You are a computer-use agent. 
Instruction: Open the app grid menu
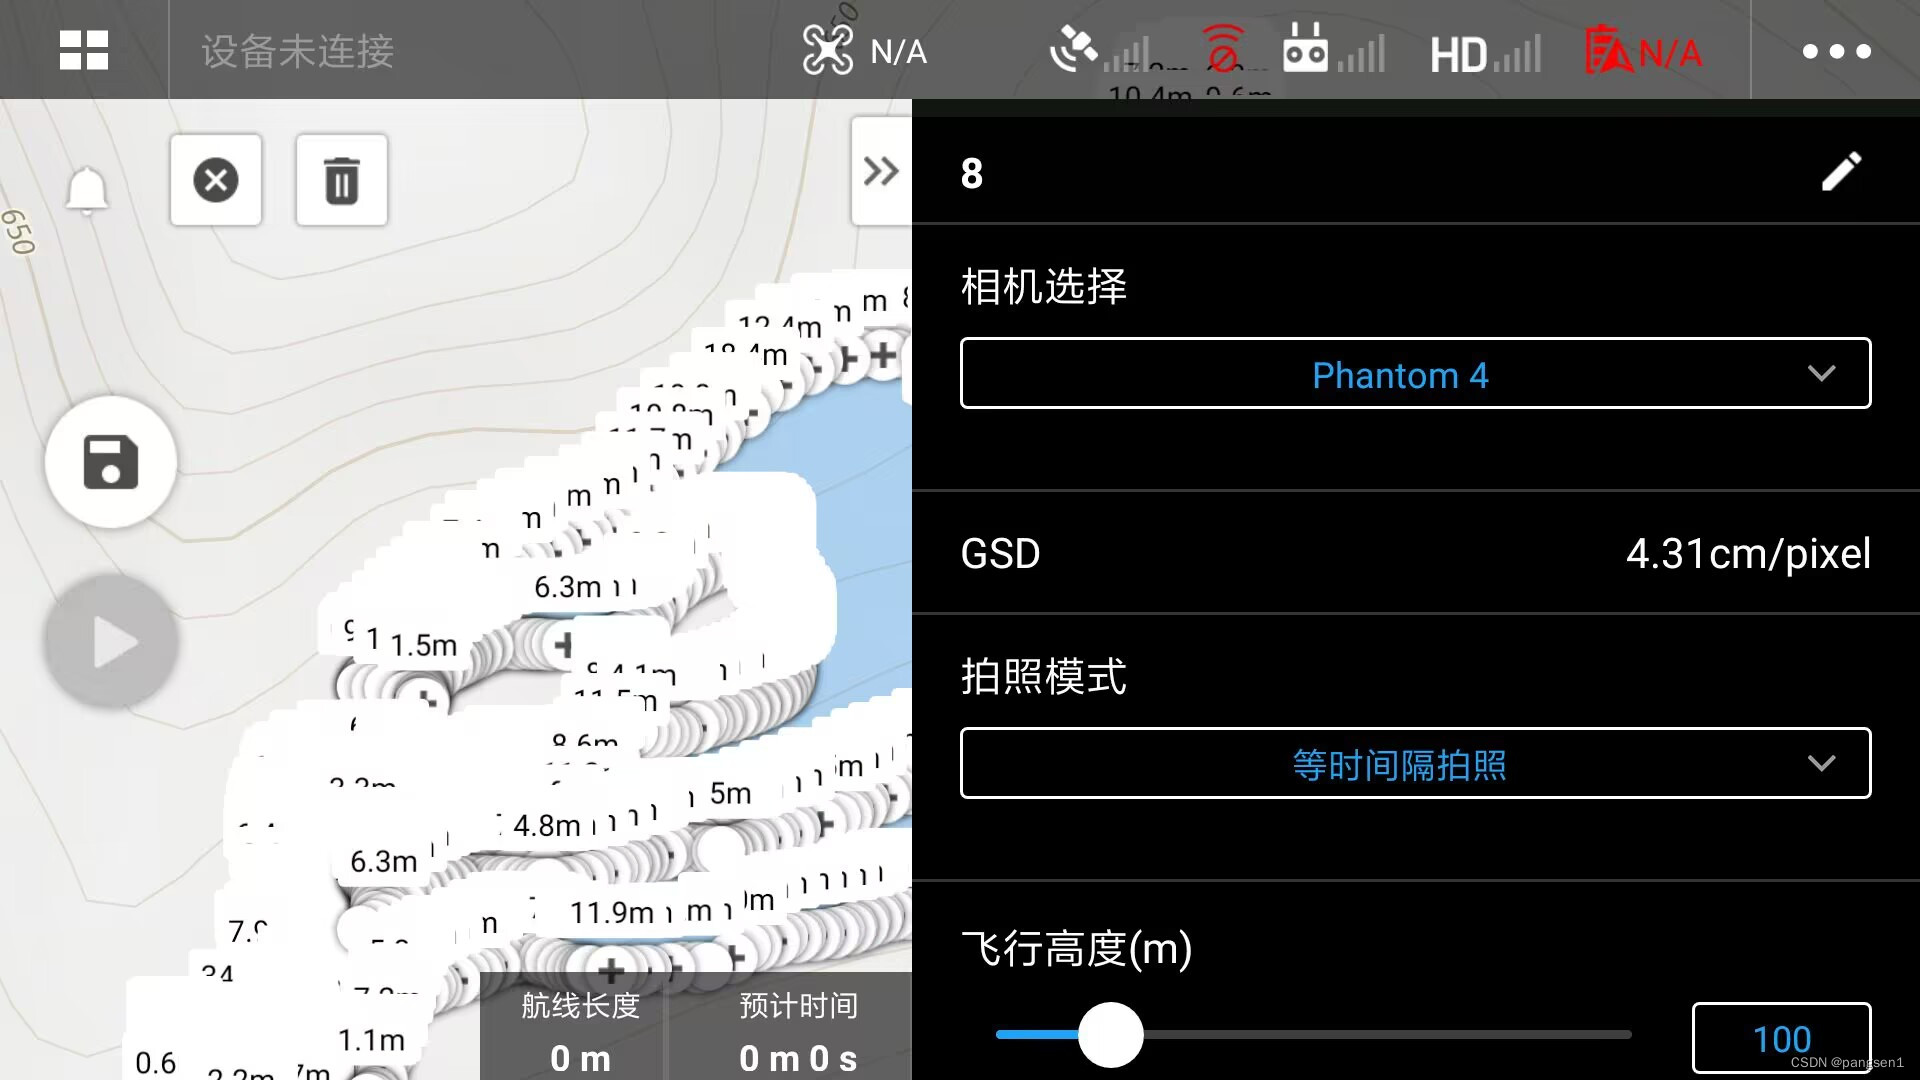(x=83, y=50)
